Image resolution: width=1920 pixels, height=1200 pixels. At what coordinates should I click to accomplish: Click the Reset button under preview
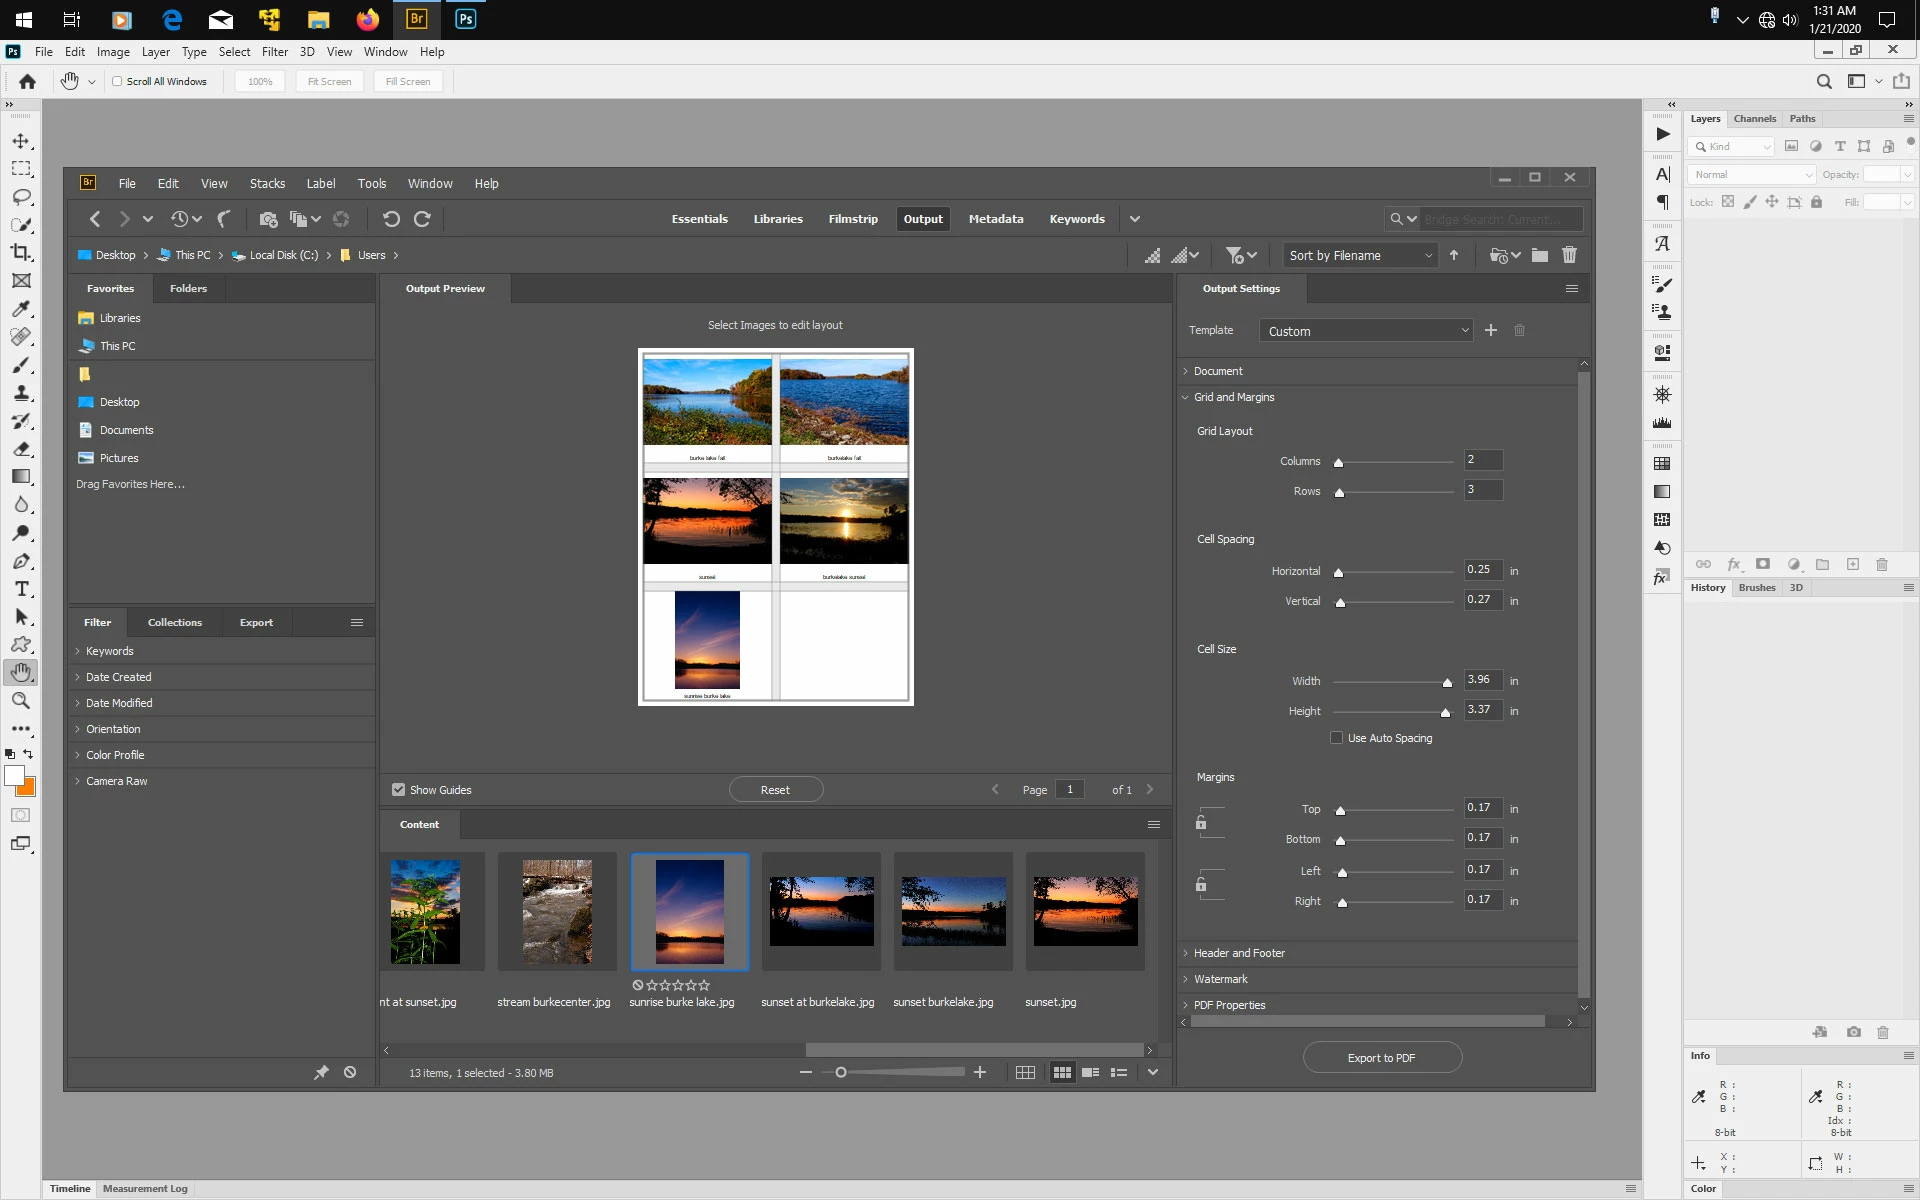pos(775,790)
